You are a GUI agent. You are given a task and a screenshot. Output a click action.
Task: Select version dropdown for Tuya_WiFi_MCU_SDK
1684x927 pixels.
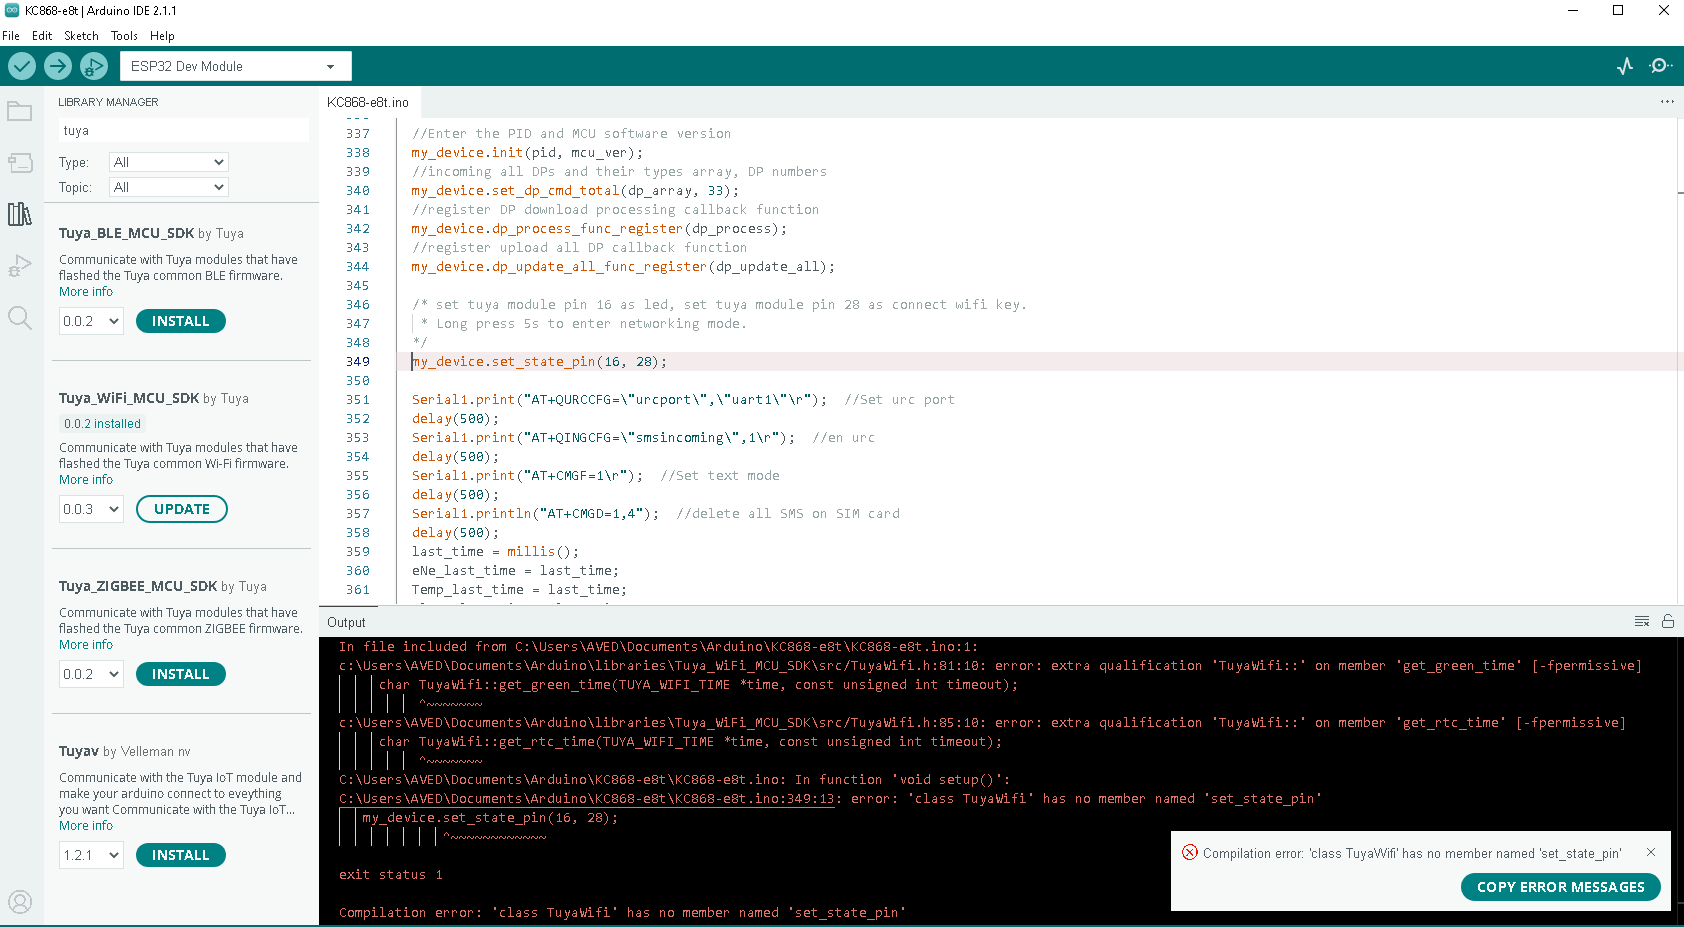pyautogui.click(x=91, y=509)
